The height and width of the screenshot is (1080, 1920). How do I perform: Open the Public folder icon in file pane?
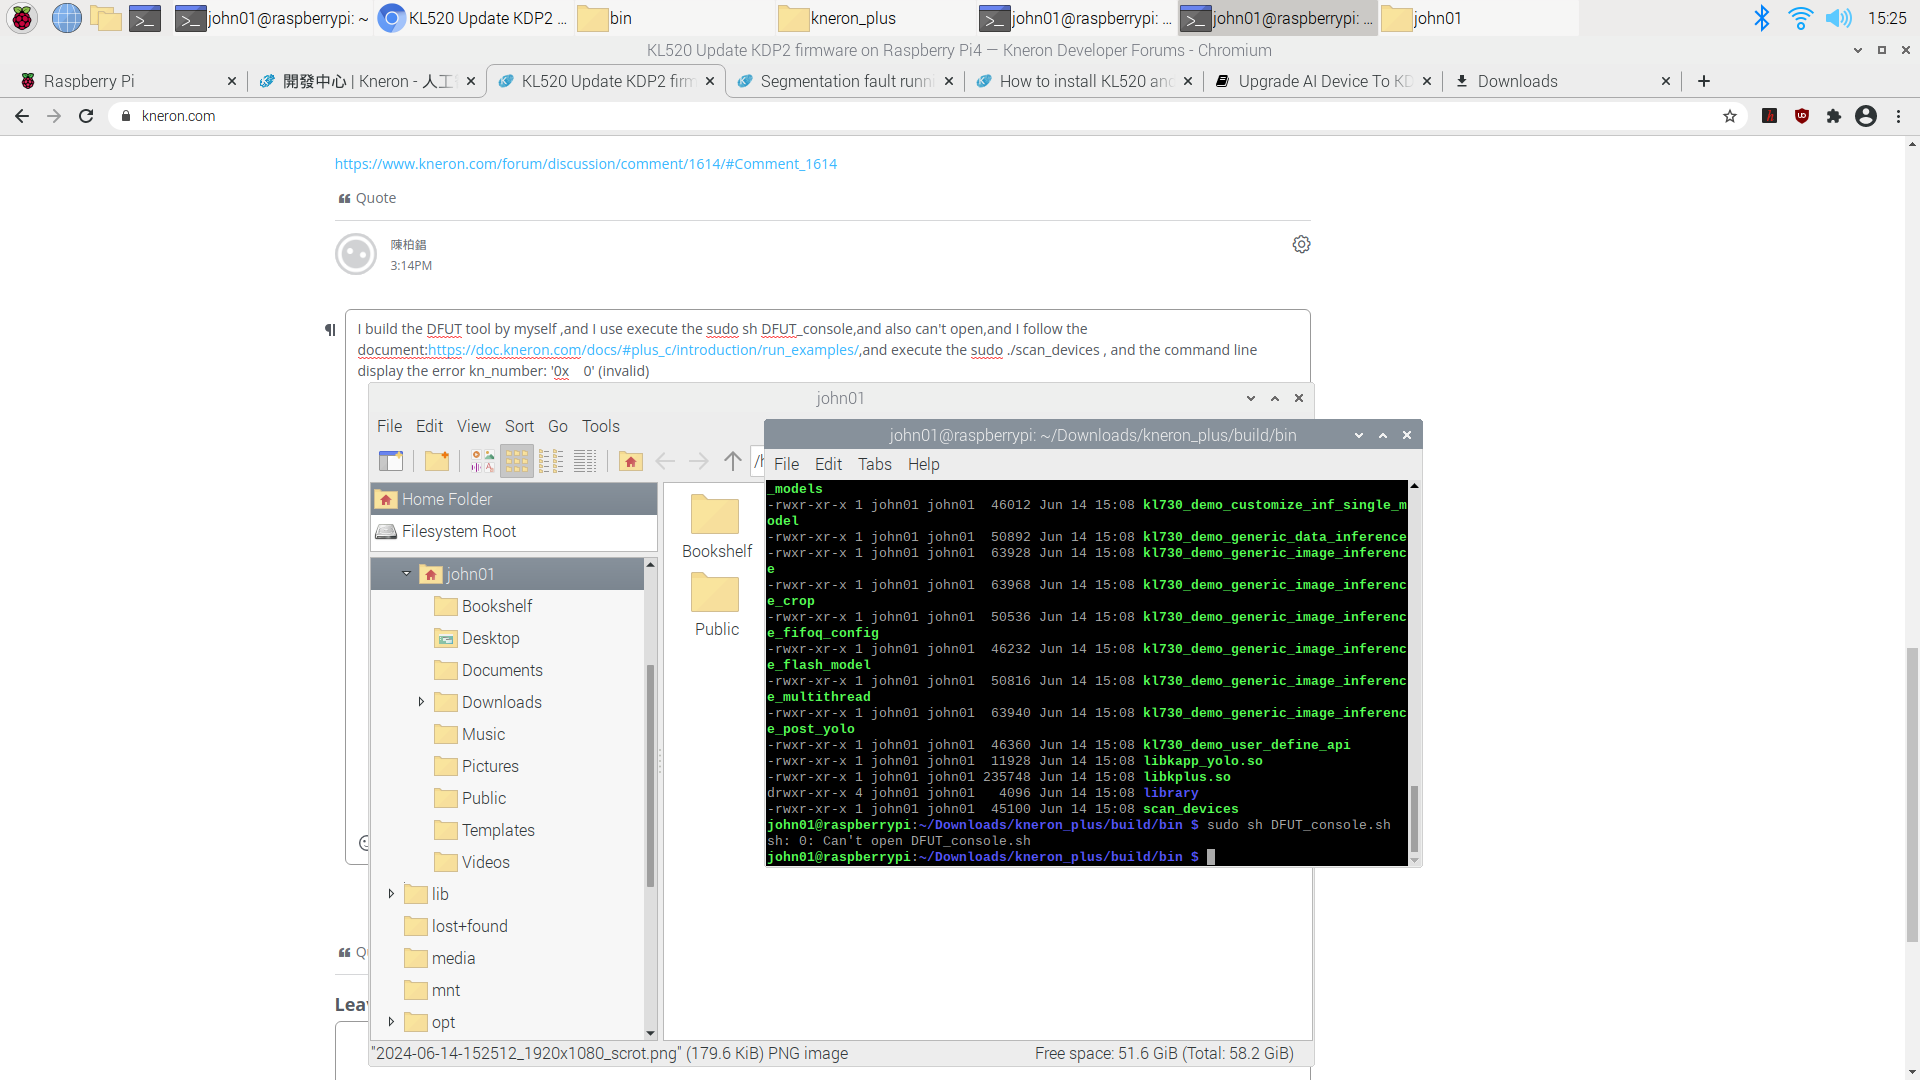(x=716, y=605)
